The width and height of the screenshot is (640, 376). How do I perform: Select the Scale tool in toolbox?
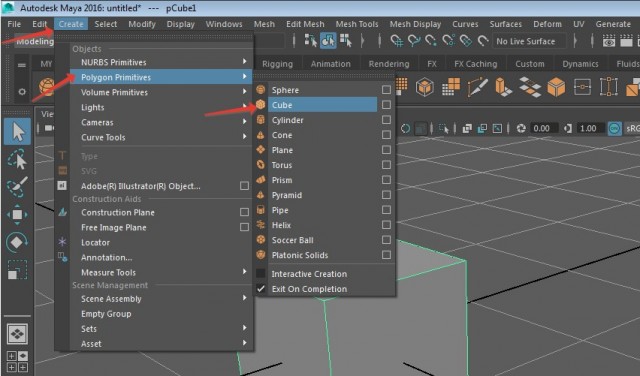tap(17, 270)
